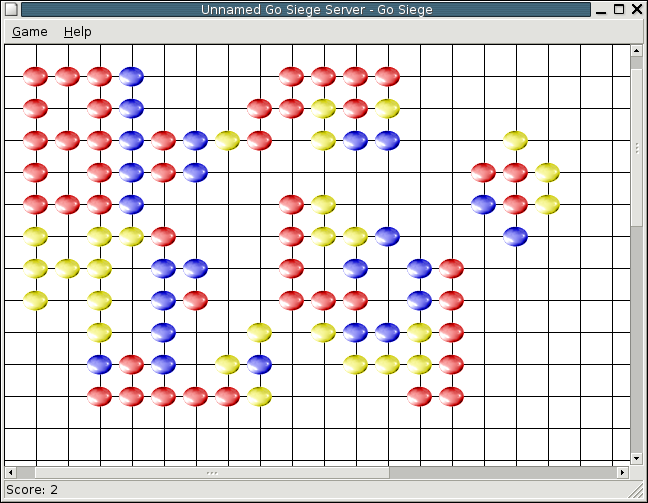Click the vertical scrollbar up arrow

pos(636,51)
